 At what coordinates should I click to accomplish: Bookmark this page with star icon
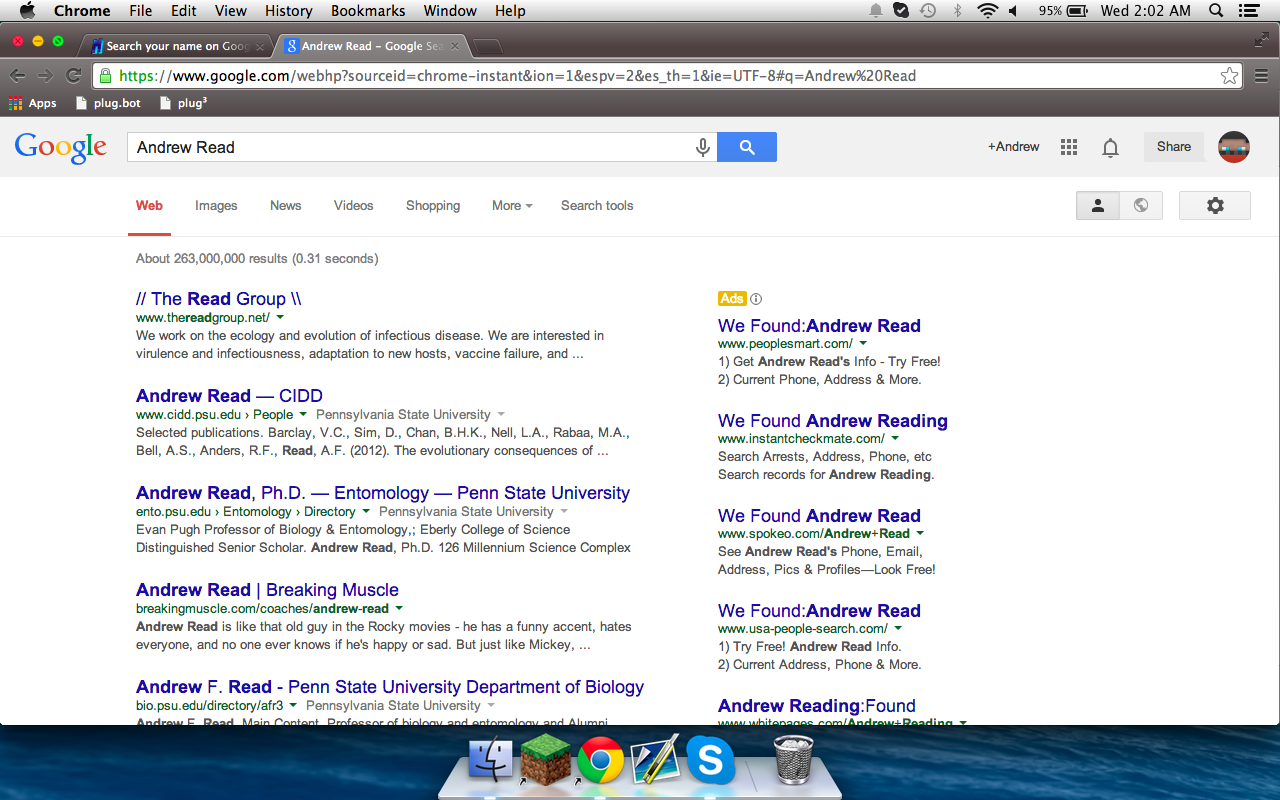1229,76
